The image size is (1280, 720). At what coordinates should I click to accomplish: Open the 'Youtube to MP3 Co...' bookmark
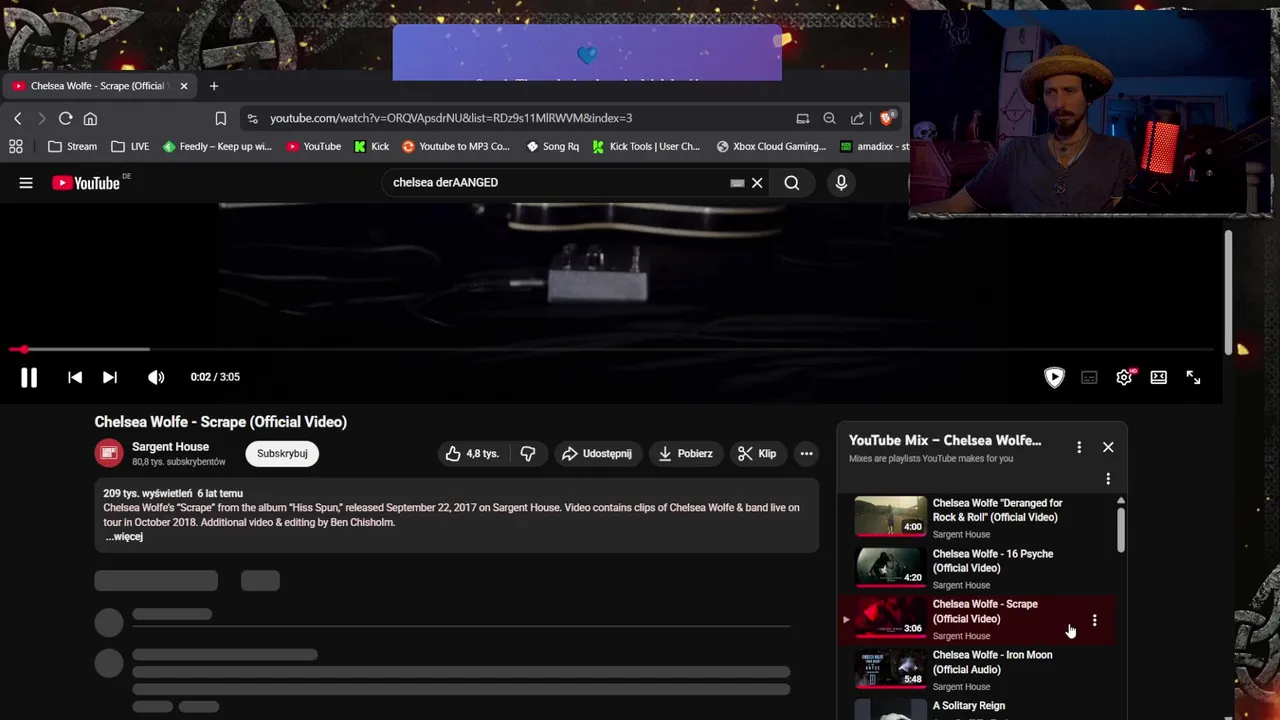(456, 147)
